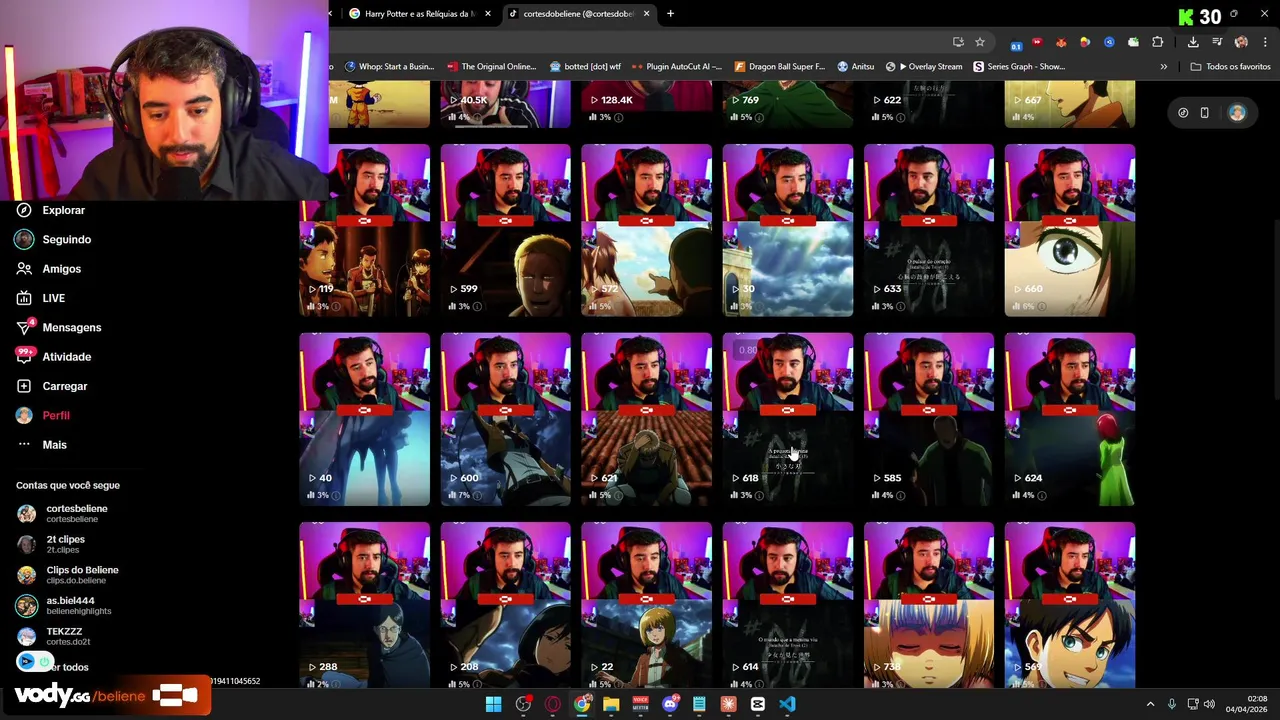Open the botted [dot] wtf bookmark
The image size is (1280, 720).
click(x=585, y=67)
